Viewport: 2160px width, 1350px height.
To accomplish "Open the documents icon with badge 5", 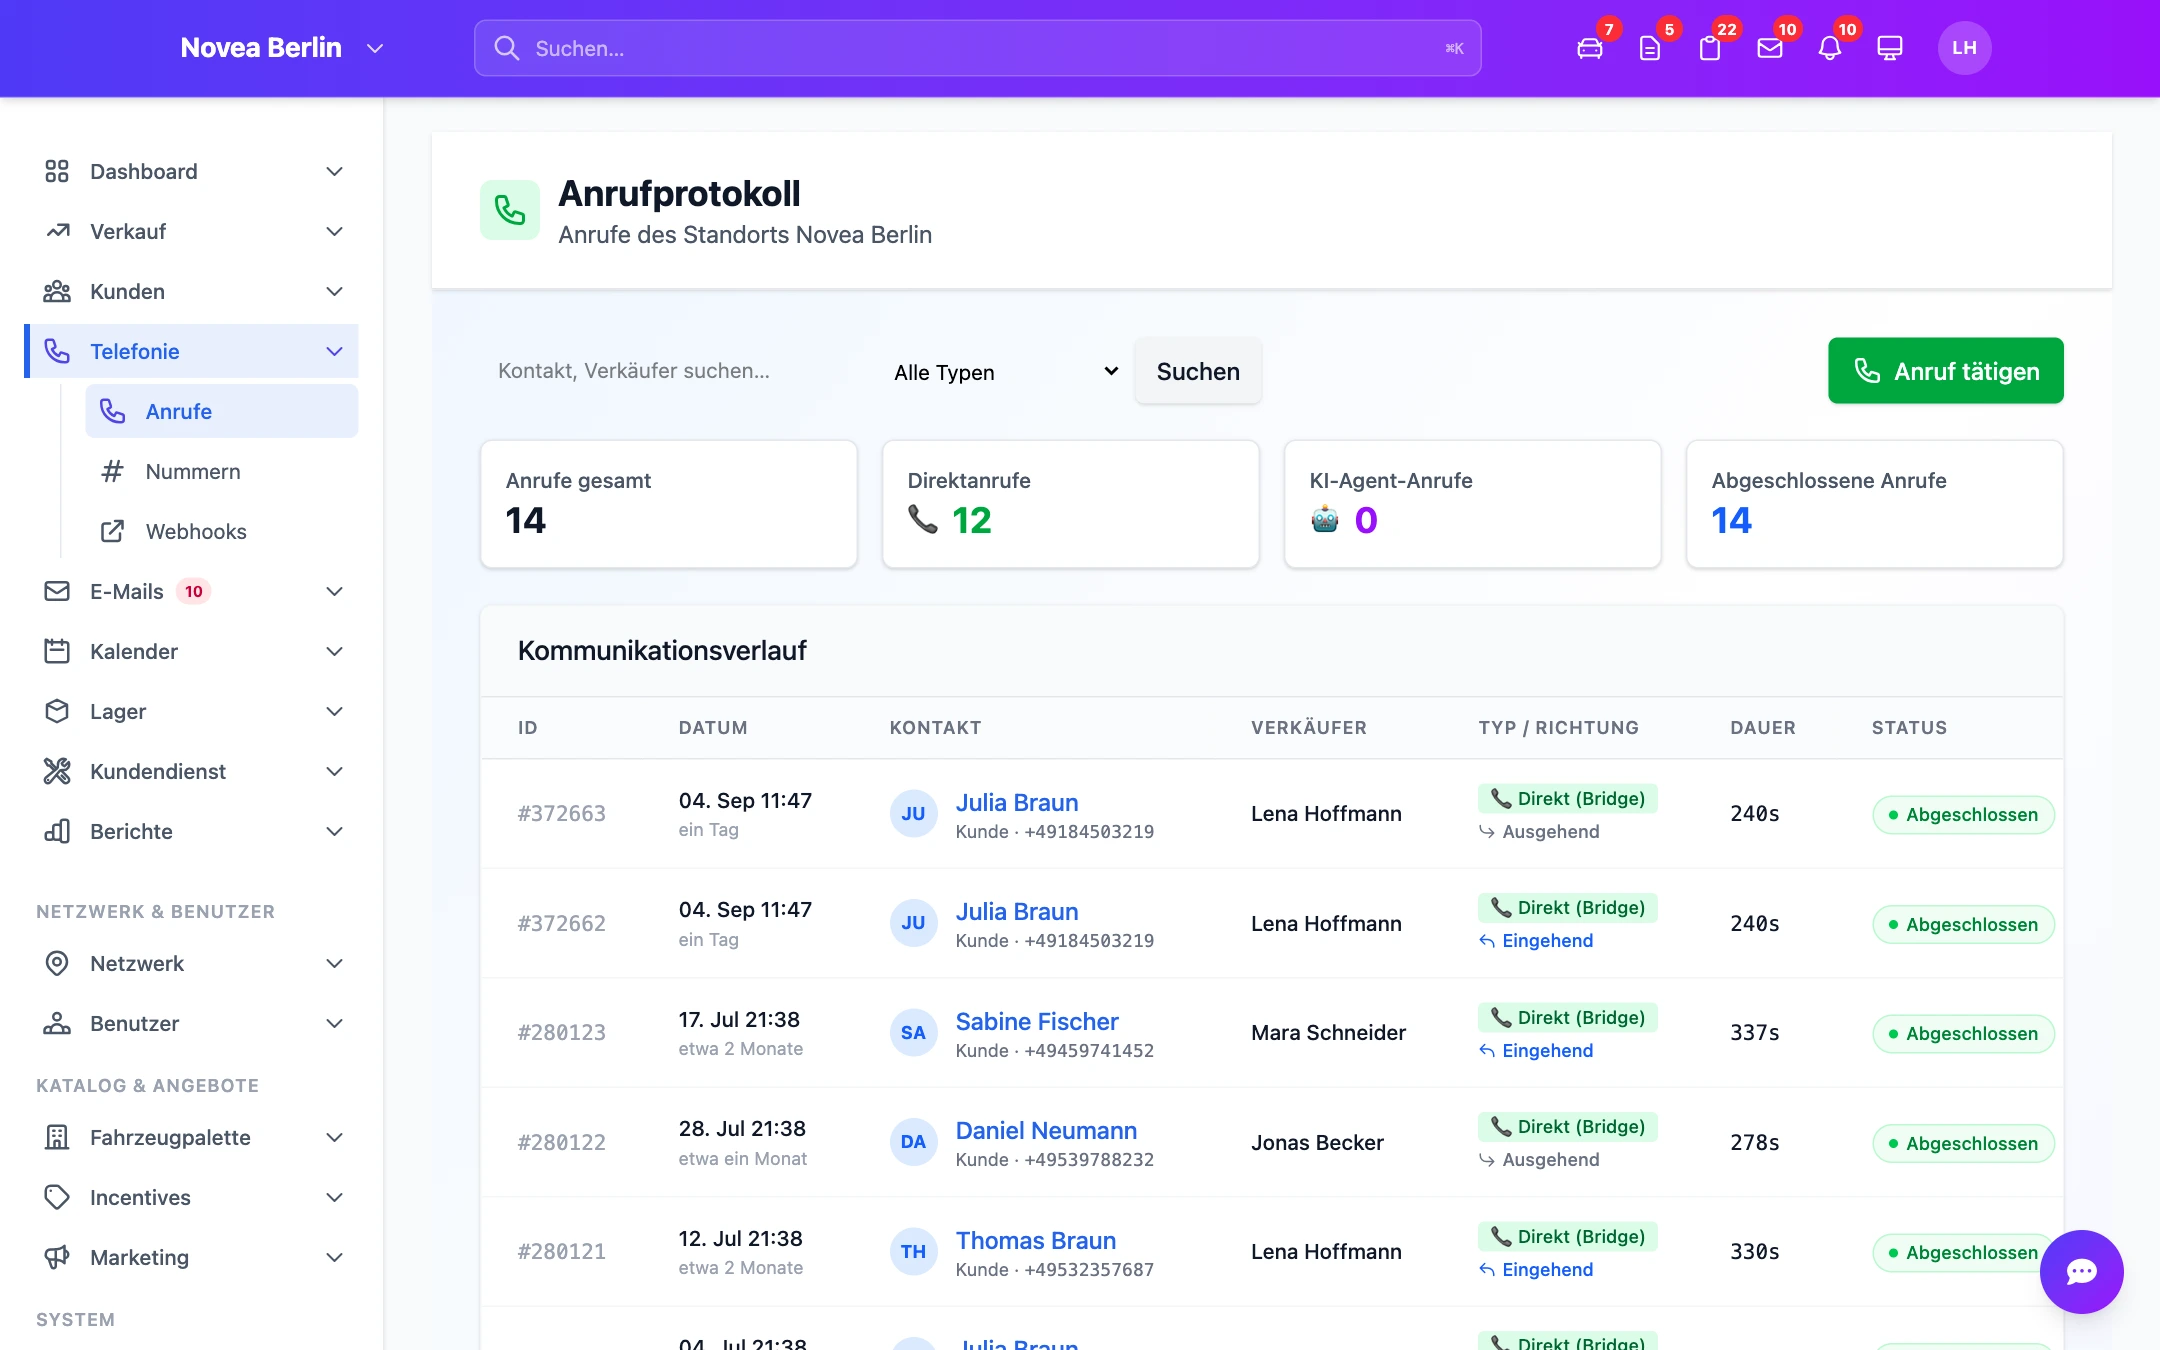I will (1650, 48).
